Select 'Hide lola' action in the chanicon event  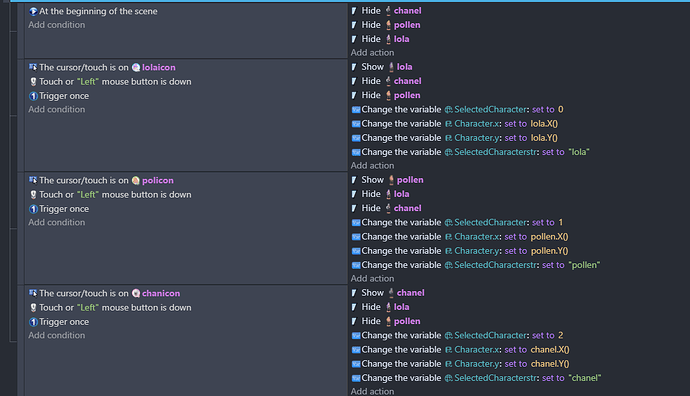tap(380, 307)
